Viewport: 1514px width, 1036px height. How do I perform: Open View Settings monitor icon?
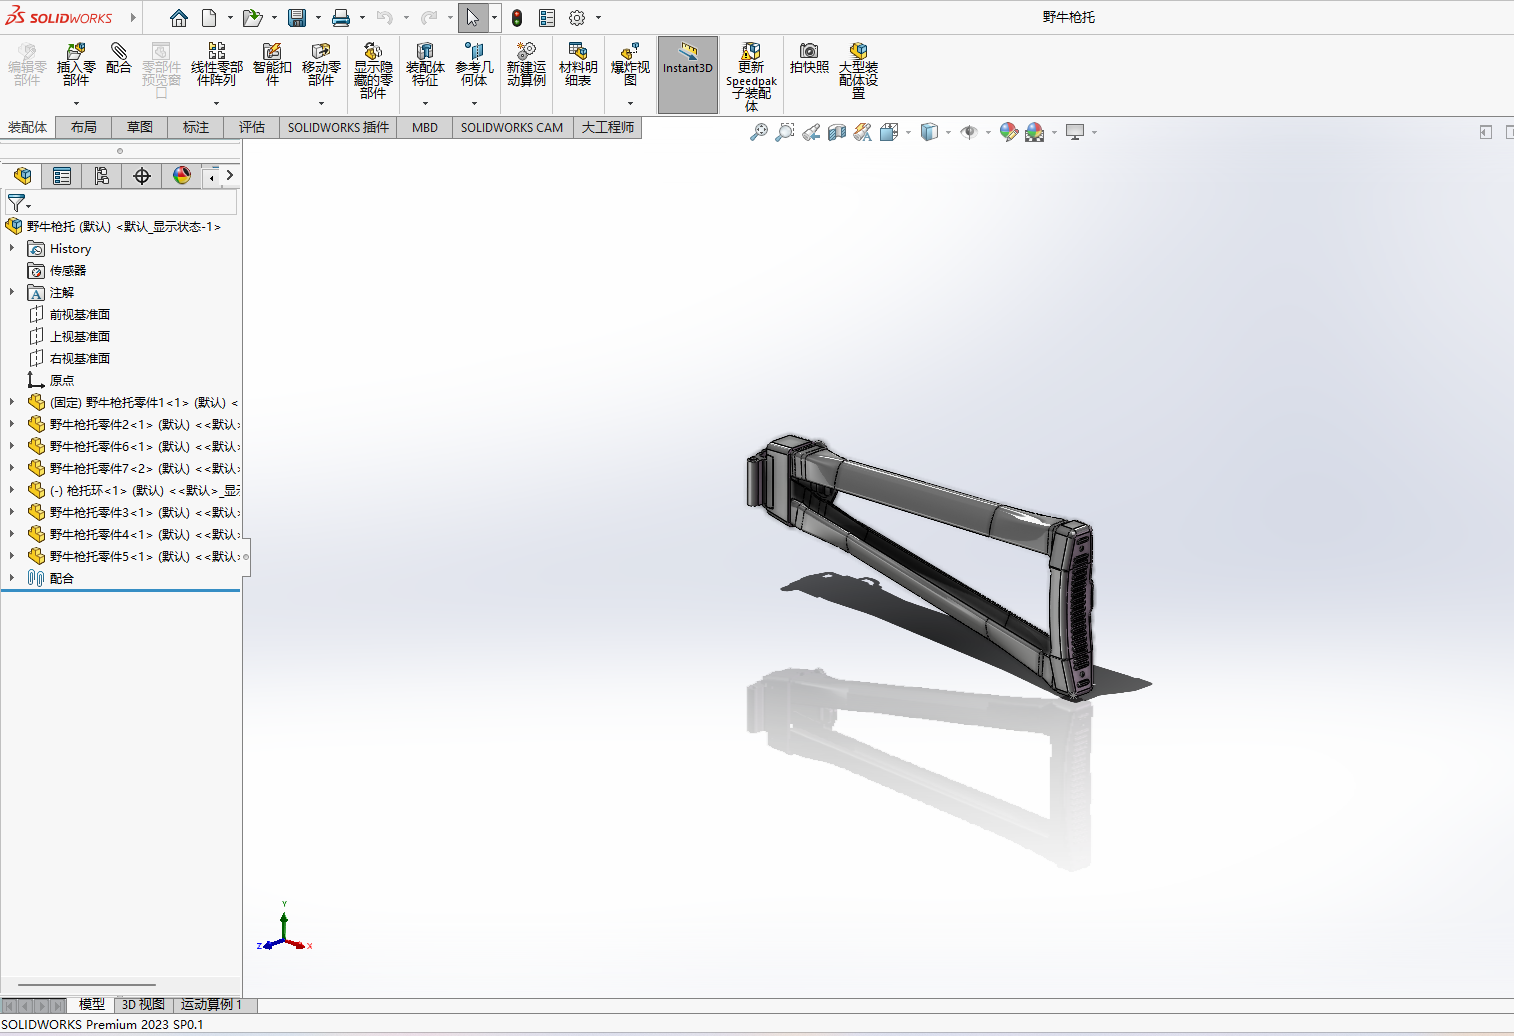tap(1075, 132)
